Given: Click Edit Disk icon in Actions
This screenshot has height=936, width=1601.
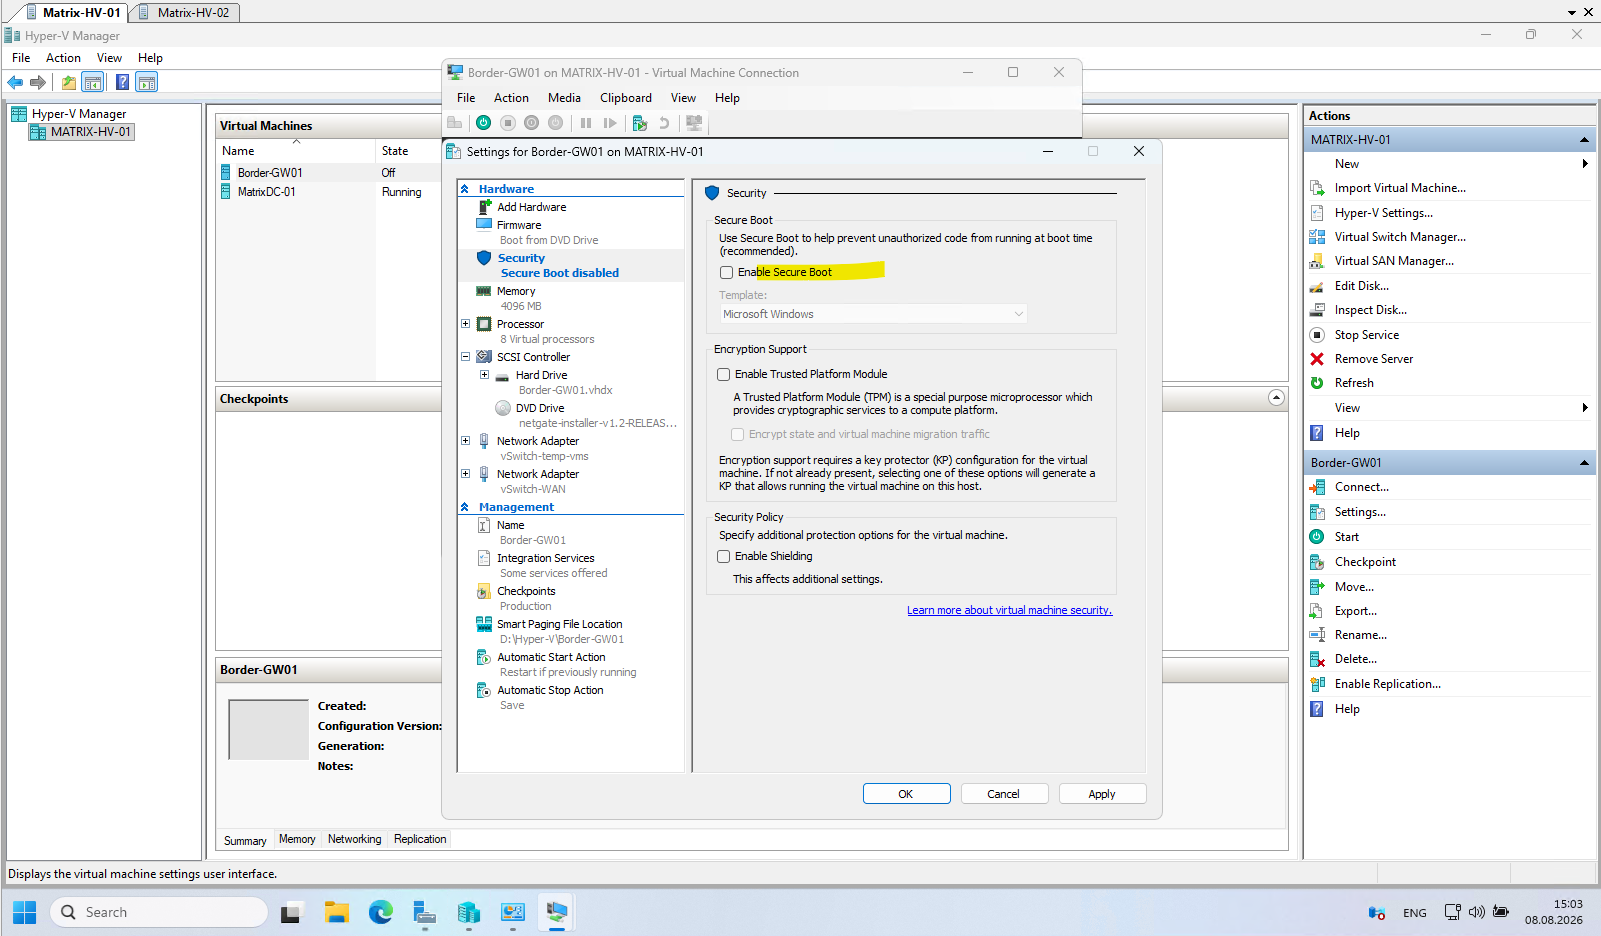Looking at the screenshot, I should coord(1317,286).
